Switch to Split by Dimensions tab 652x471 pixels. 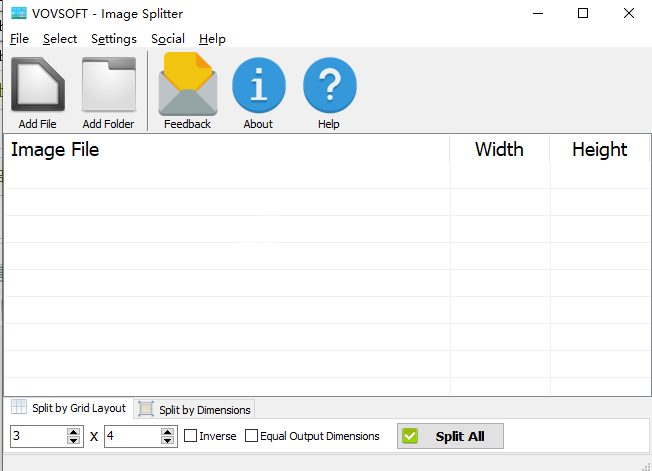pos(196,409)
